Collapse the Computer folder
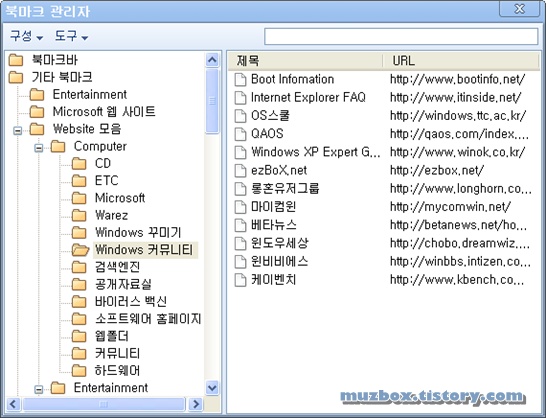Viewport: 546px width, 418px height. (x=39, y=148)
